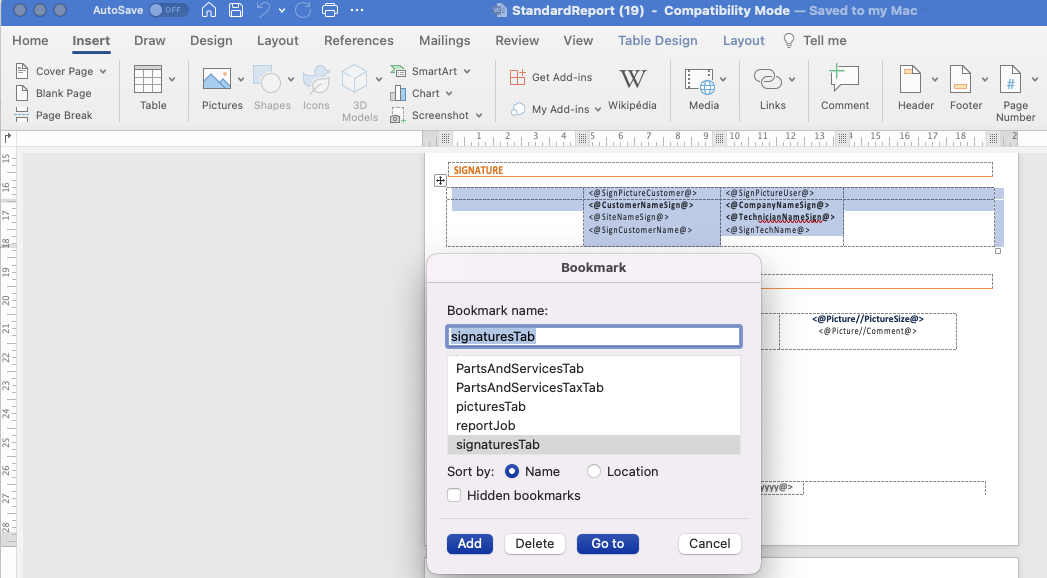The width and height of the screenshot is (1047, 578).
Task: Click the table move handle
Action: (440, 180)
